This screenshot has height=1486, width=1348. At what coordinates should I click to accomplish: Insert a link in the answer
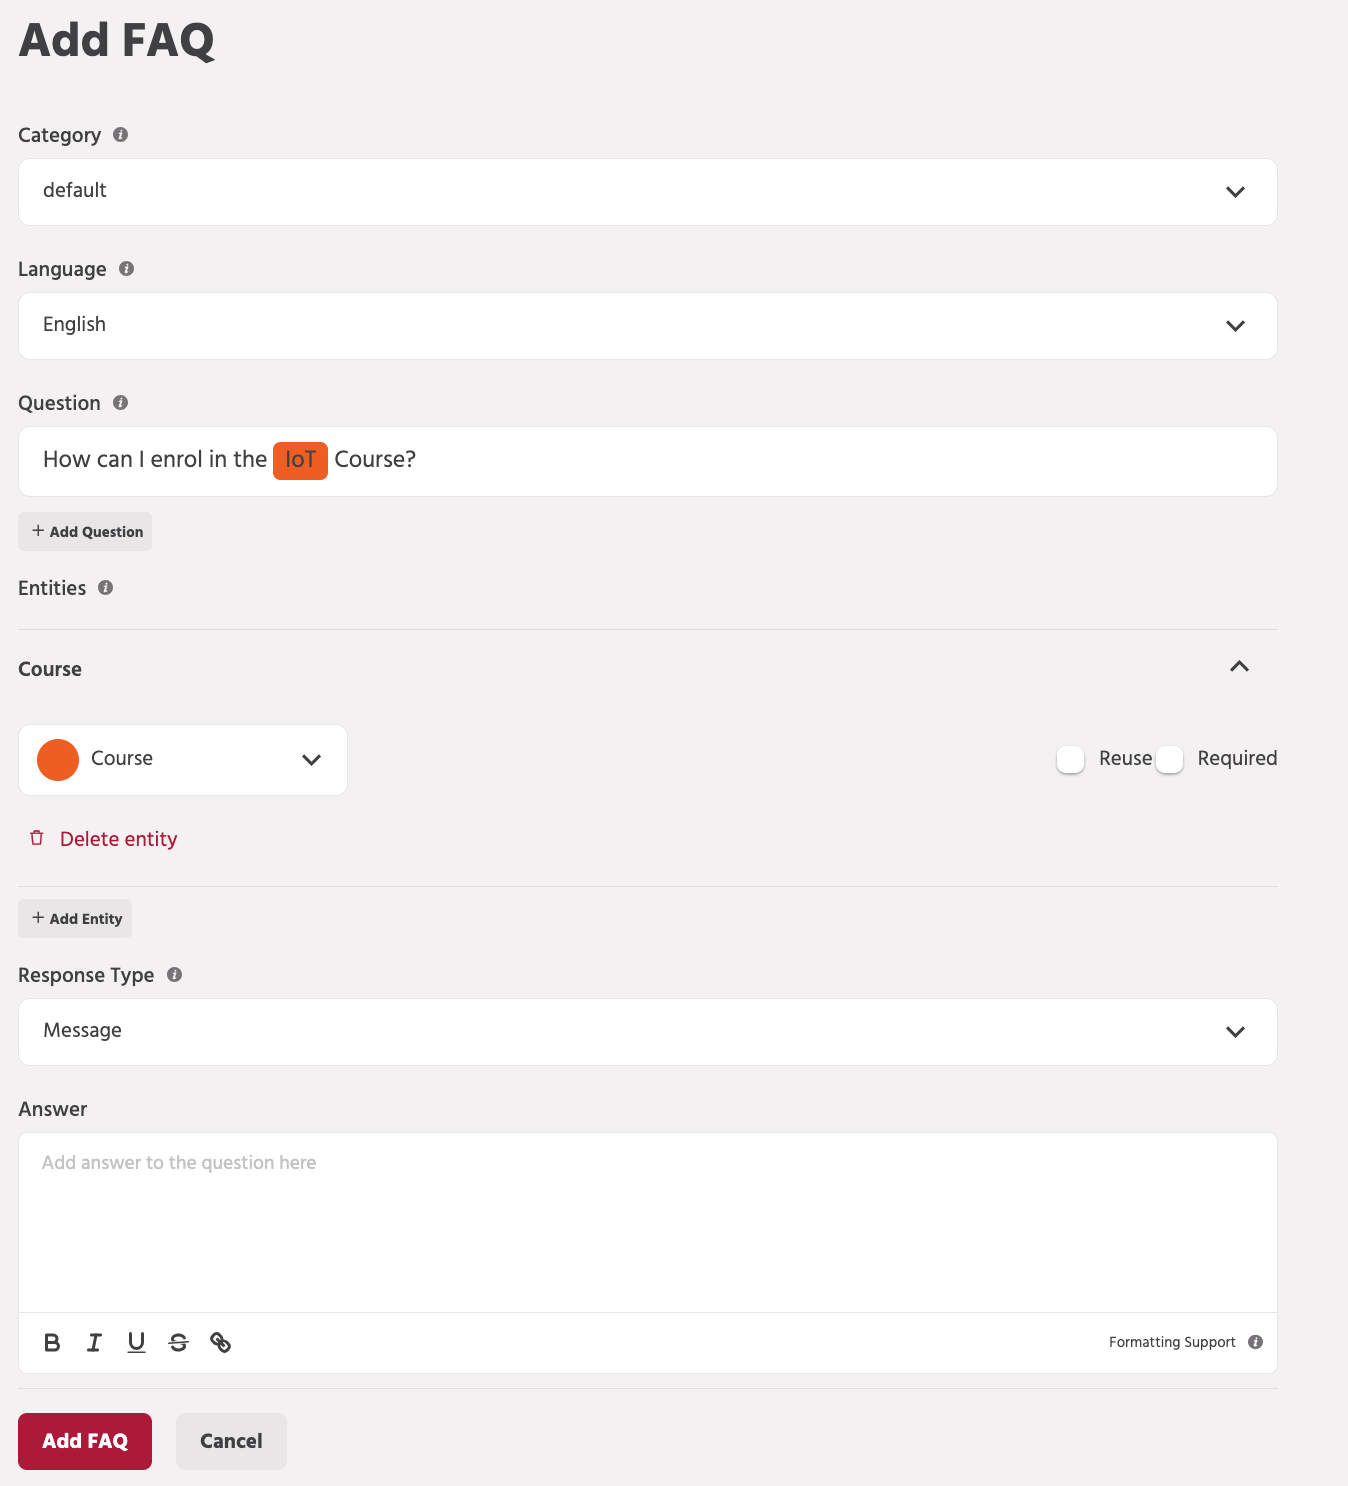tap(221, 1343)
